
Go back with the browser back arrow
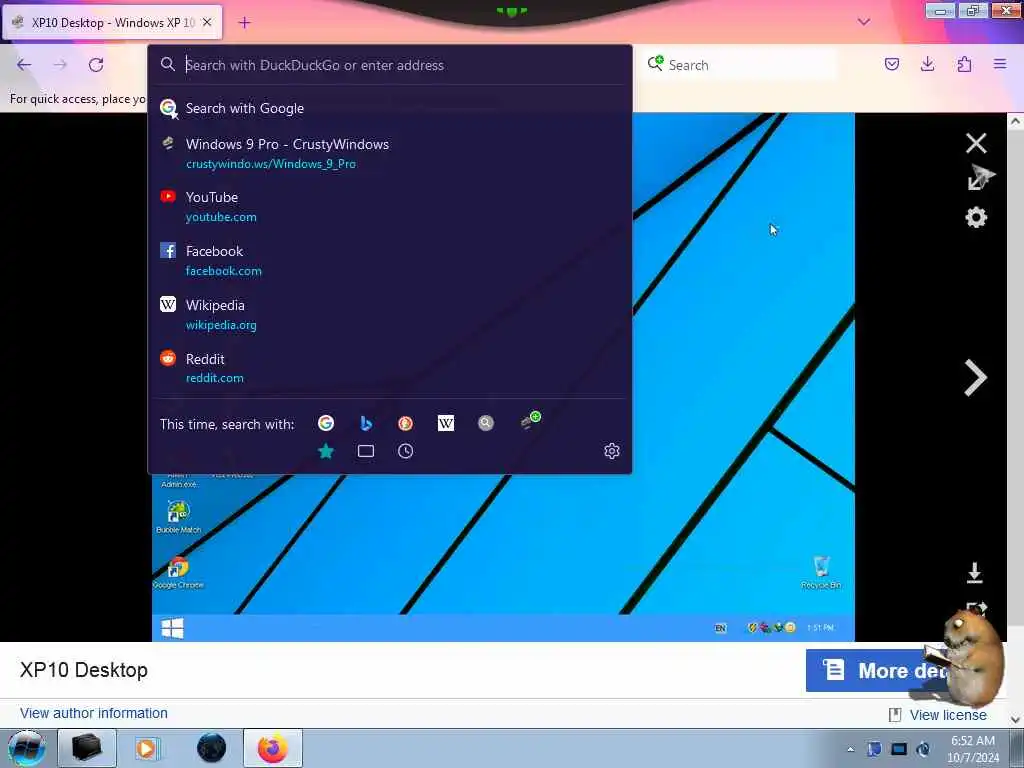(24, 65)
